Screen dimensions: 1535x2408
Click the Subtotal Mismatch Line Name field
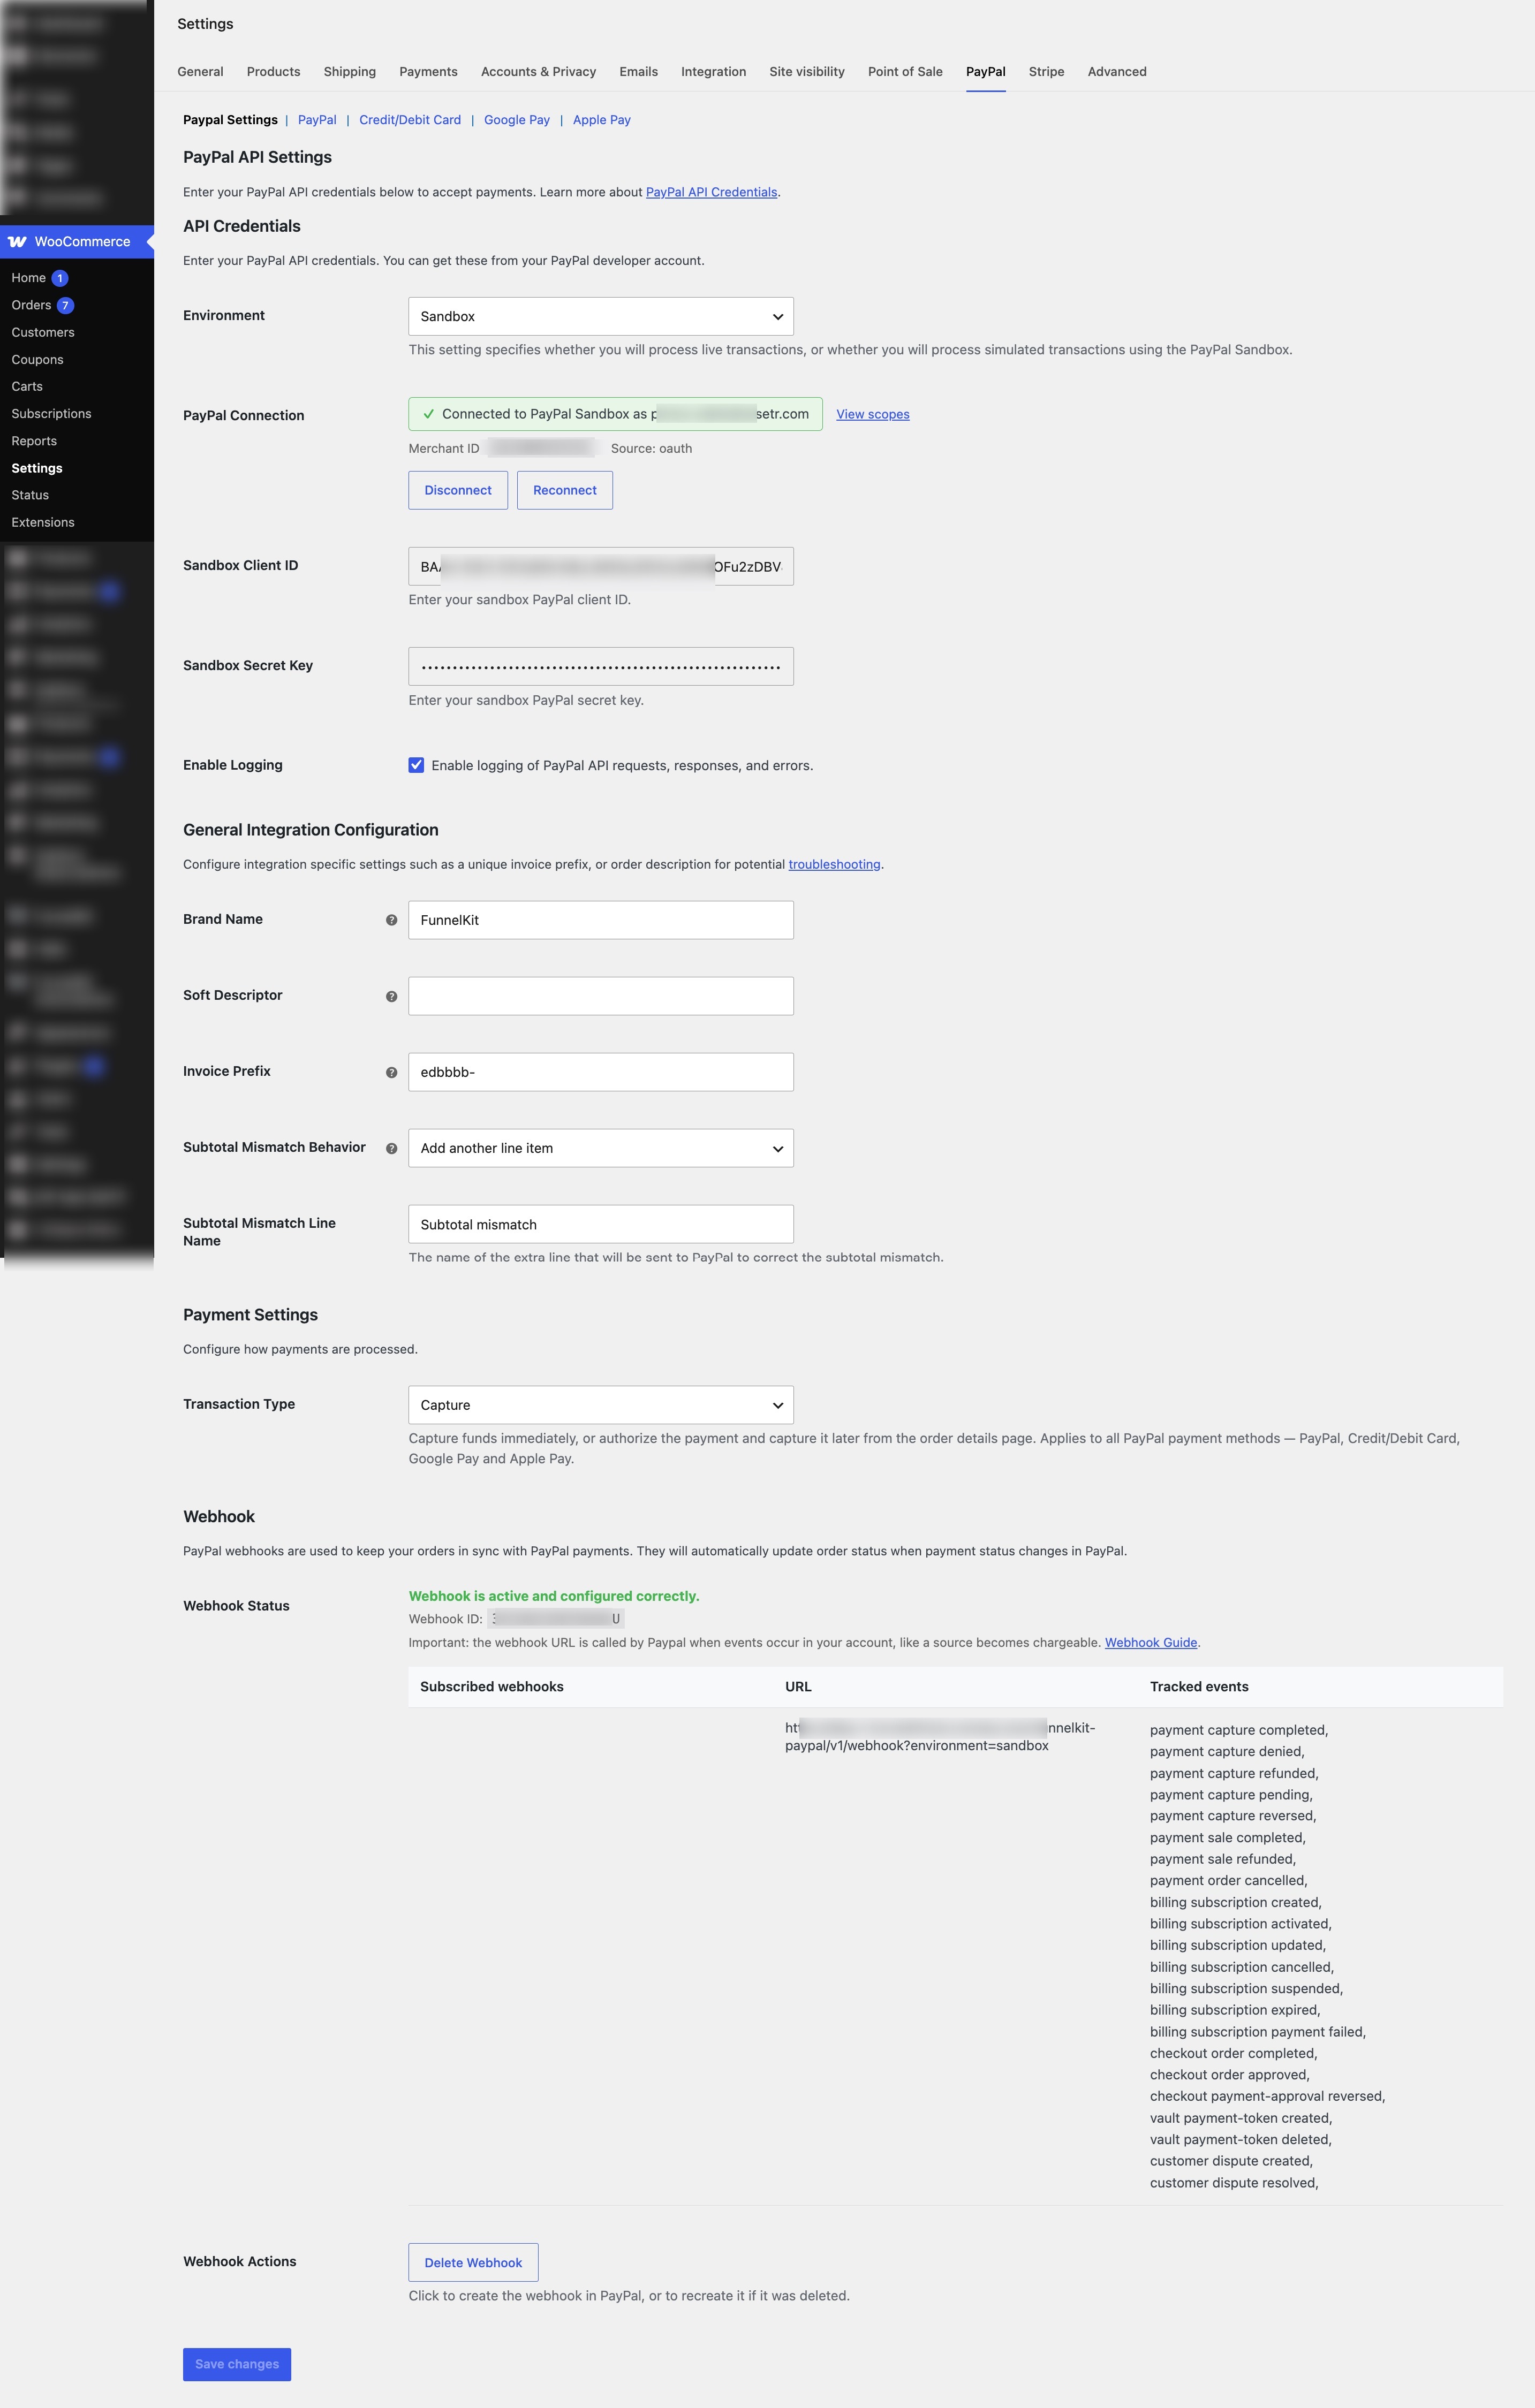point(600,1224)
